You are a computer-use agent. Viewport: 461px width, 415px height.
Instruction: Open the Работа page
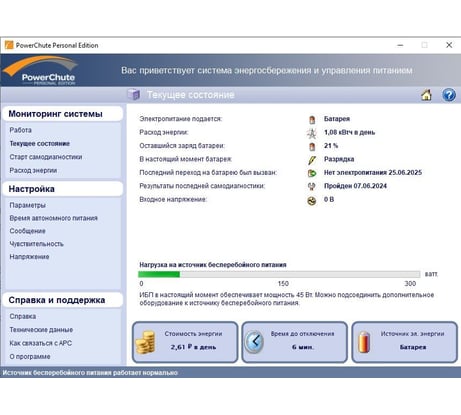pos(21,130)
